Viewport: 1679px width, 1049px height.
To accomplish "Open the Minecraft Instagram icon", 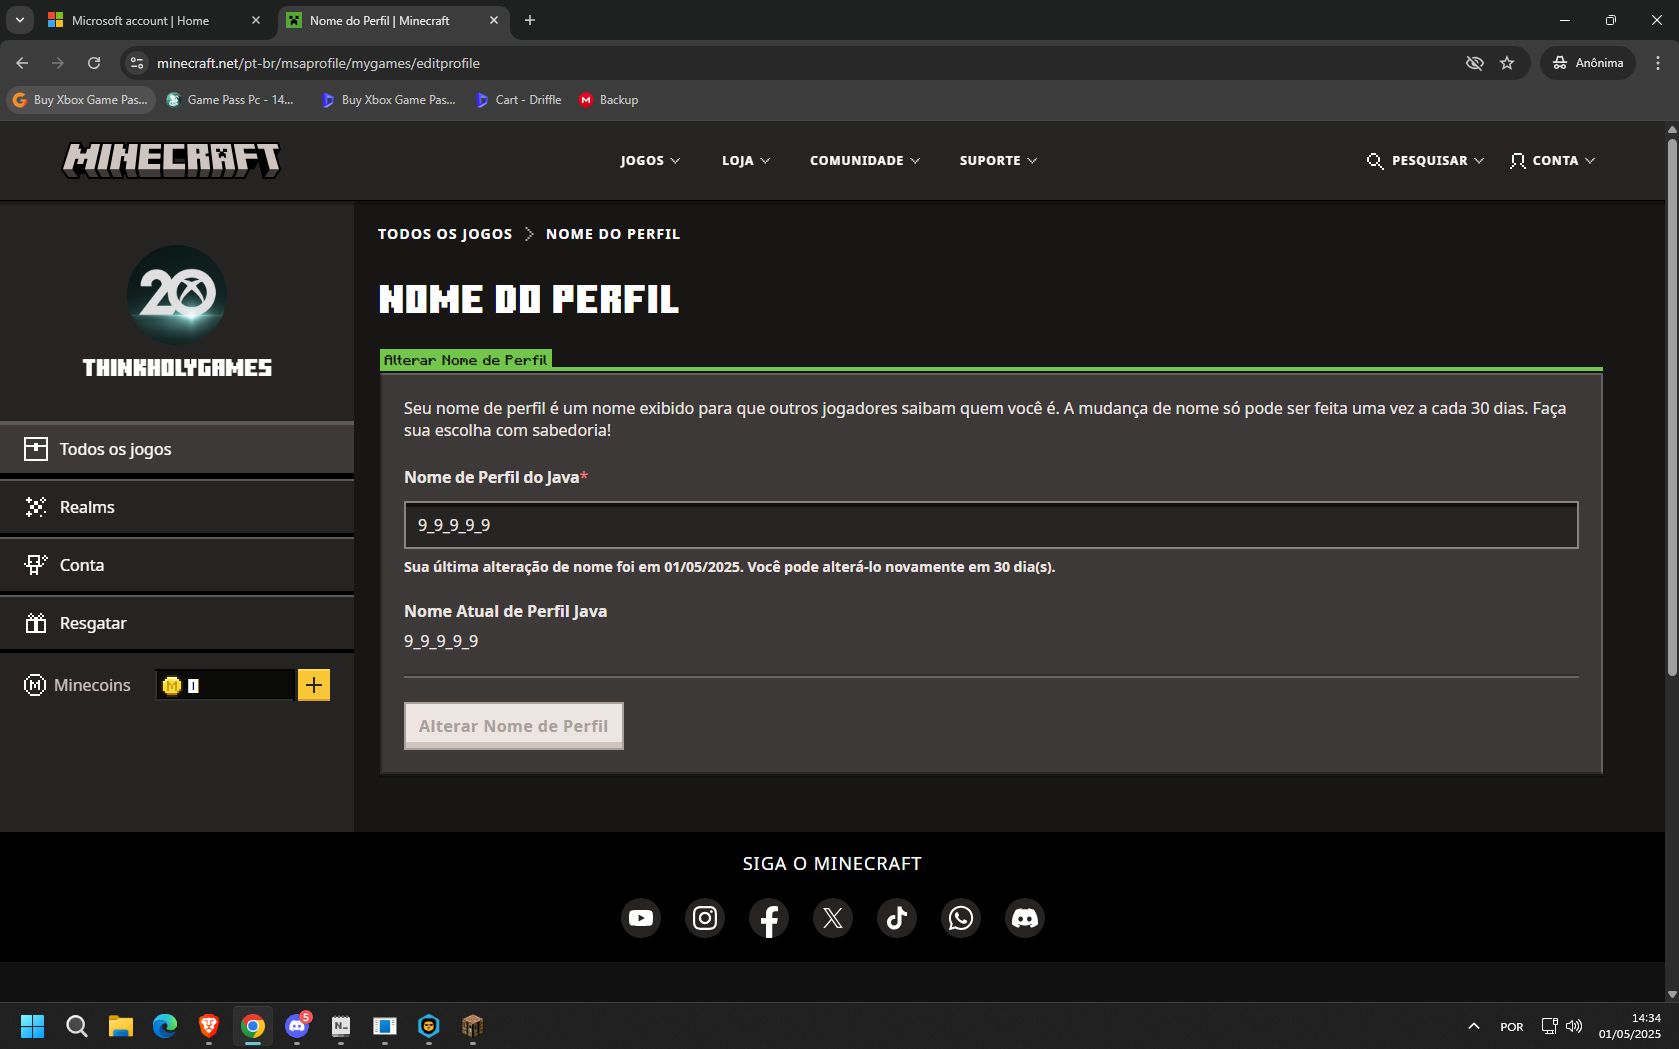I will [705, 918].
